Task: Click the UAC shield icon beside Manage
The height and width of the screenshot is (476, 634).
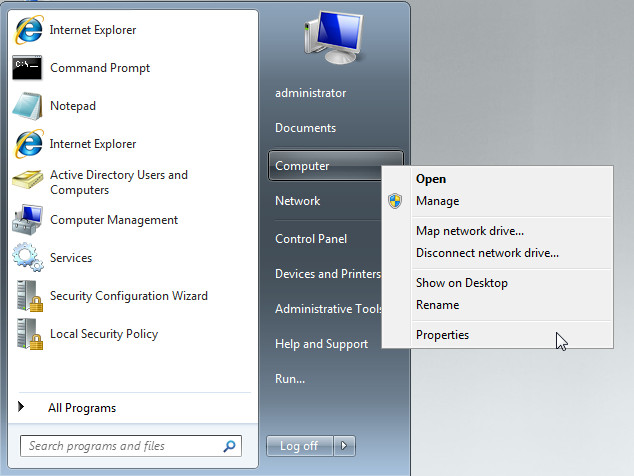Action: point(395,201)
